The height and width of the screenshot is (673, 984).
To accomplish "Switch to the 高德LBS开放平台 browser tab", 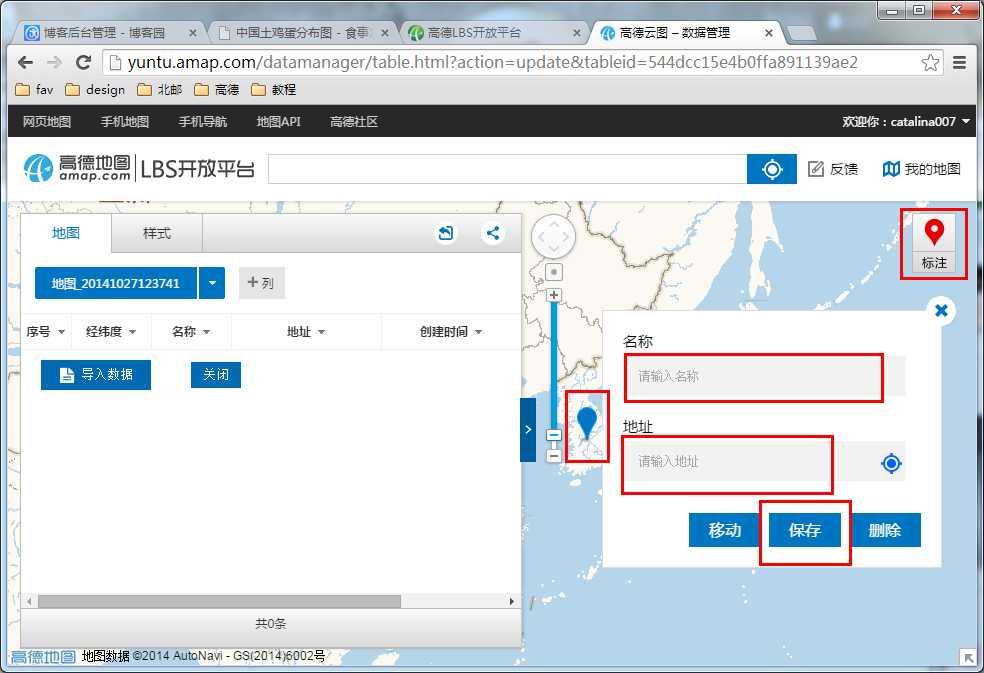I will [493, 33].
